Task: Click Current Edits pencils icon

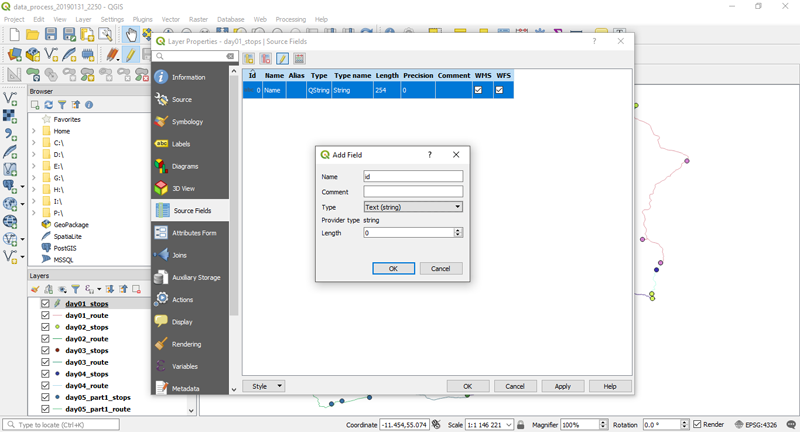Action: pyautogui.click(x=112, y=54)
